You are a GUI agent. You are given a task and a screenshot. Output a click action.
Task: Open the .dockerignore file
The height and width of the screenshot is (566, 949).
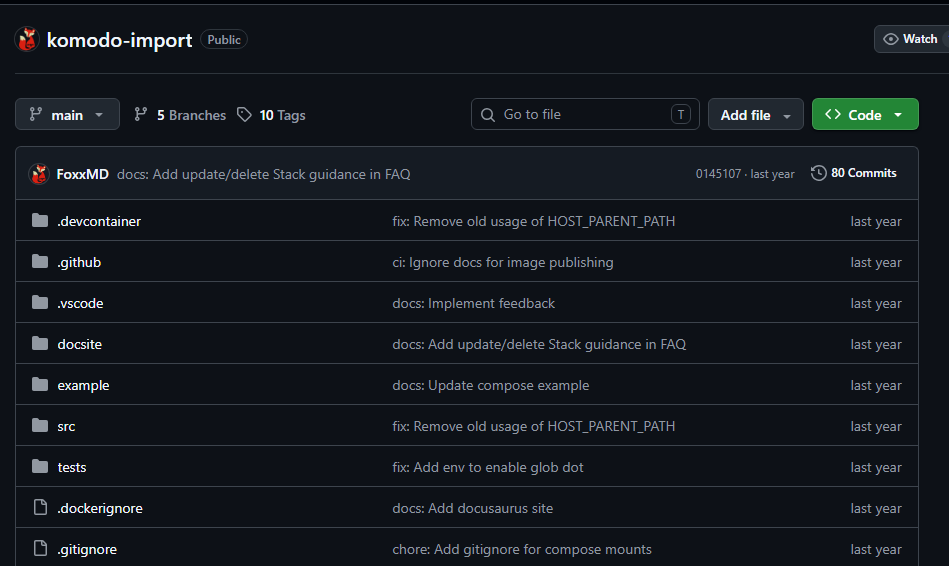(100, 508)
